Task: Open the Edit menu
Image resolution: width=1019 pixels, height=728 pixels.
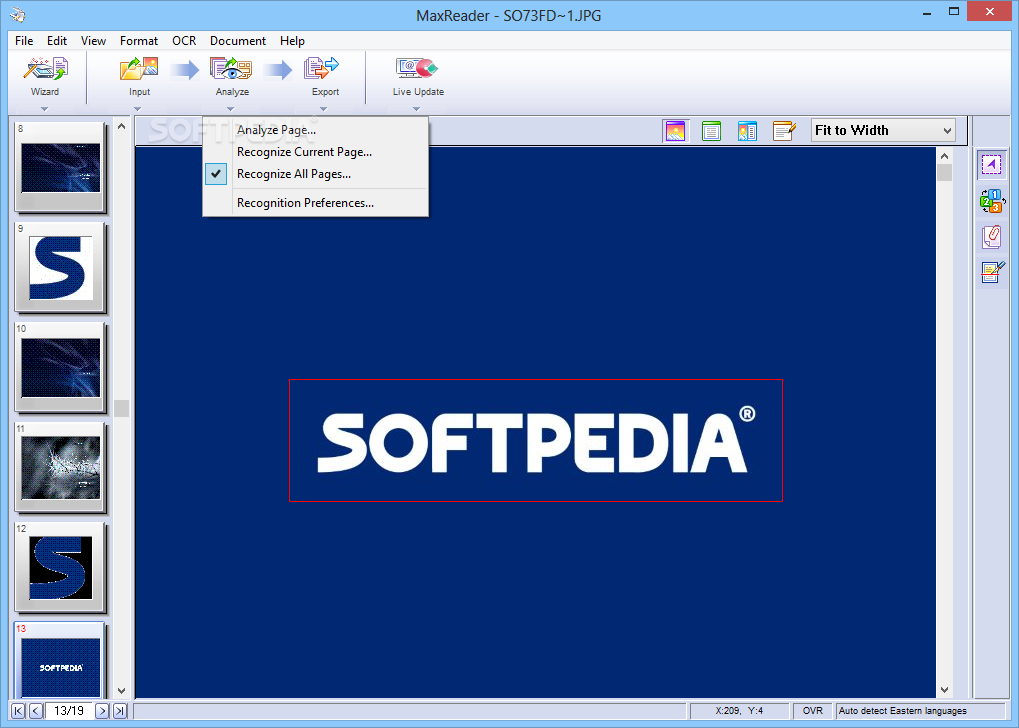Action: (x=57, y=41)
